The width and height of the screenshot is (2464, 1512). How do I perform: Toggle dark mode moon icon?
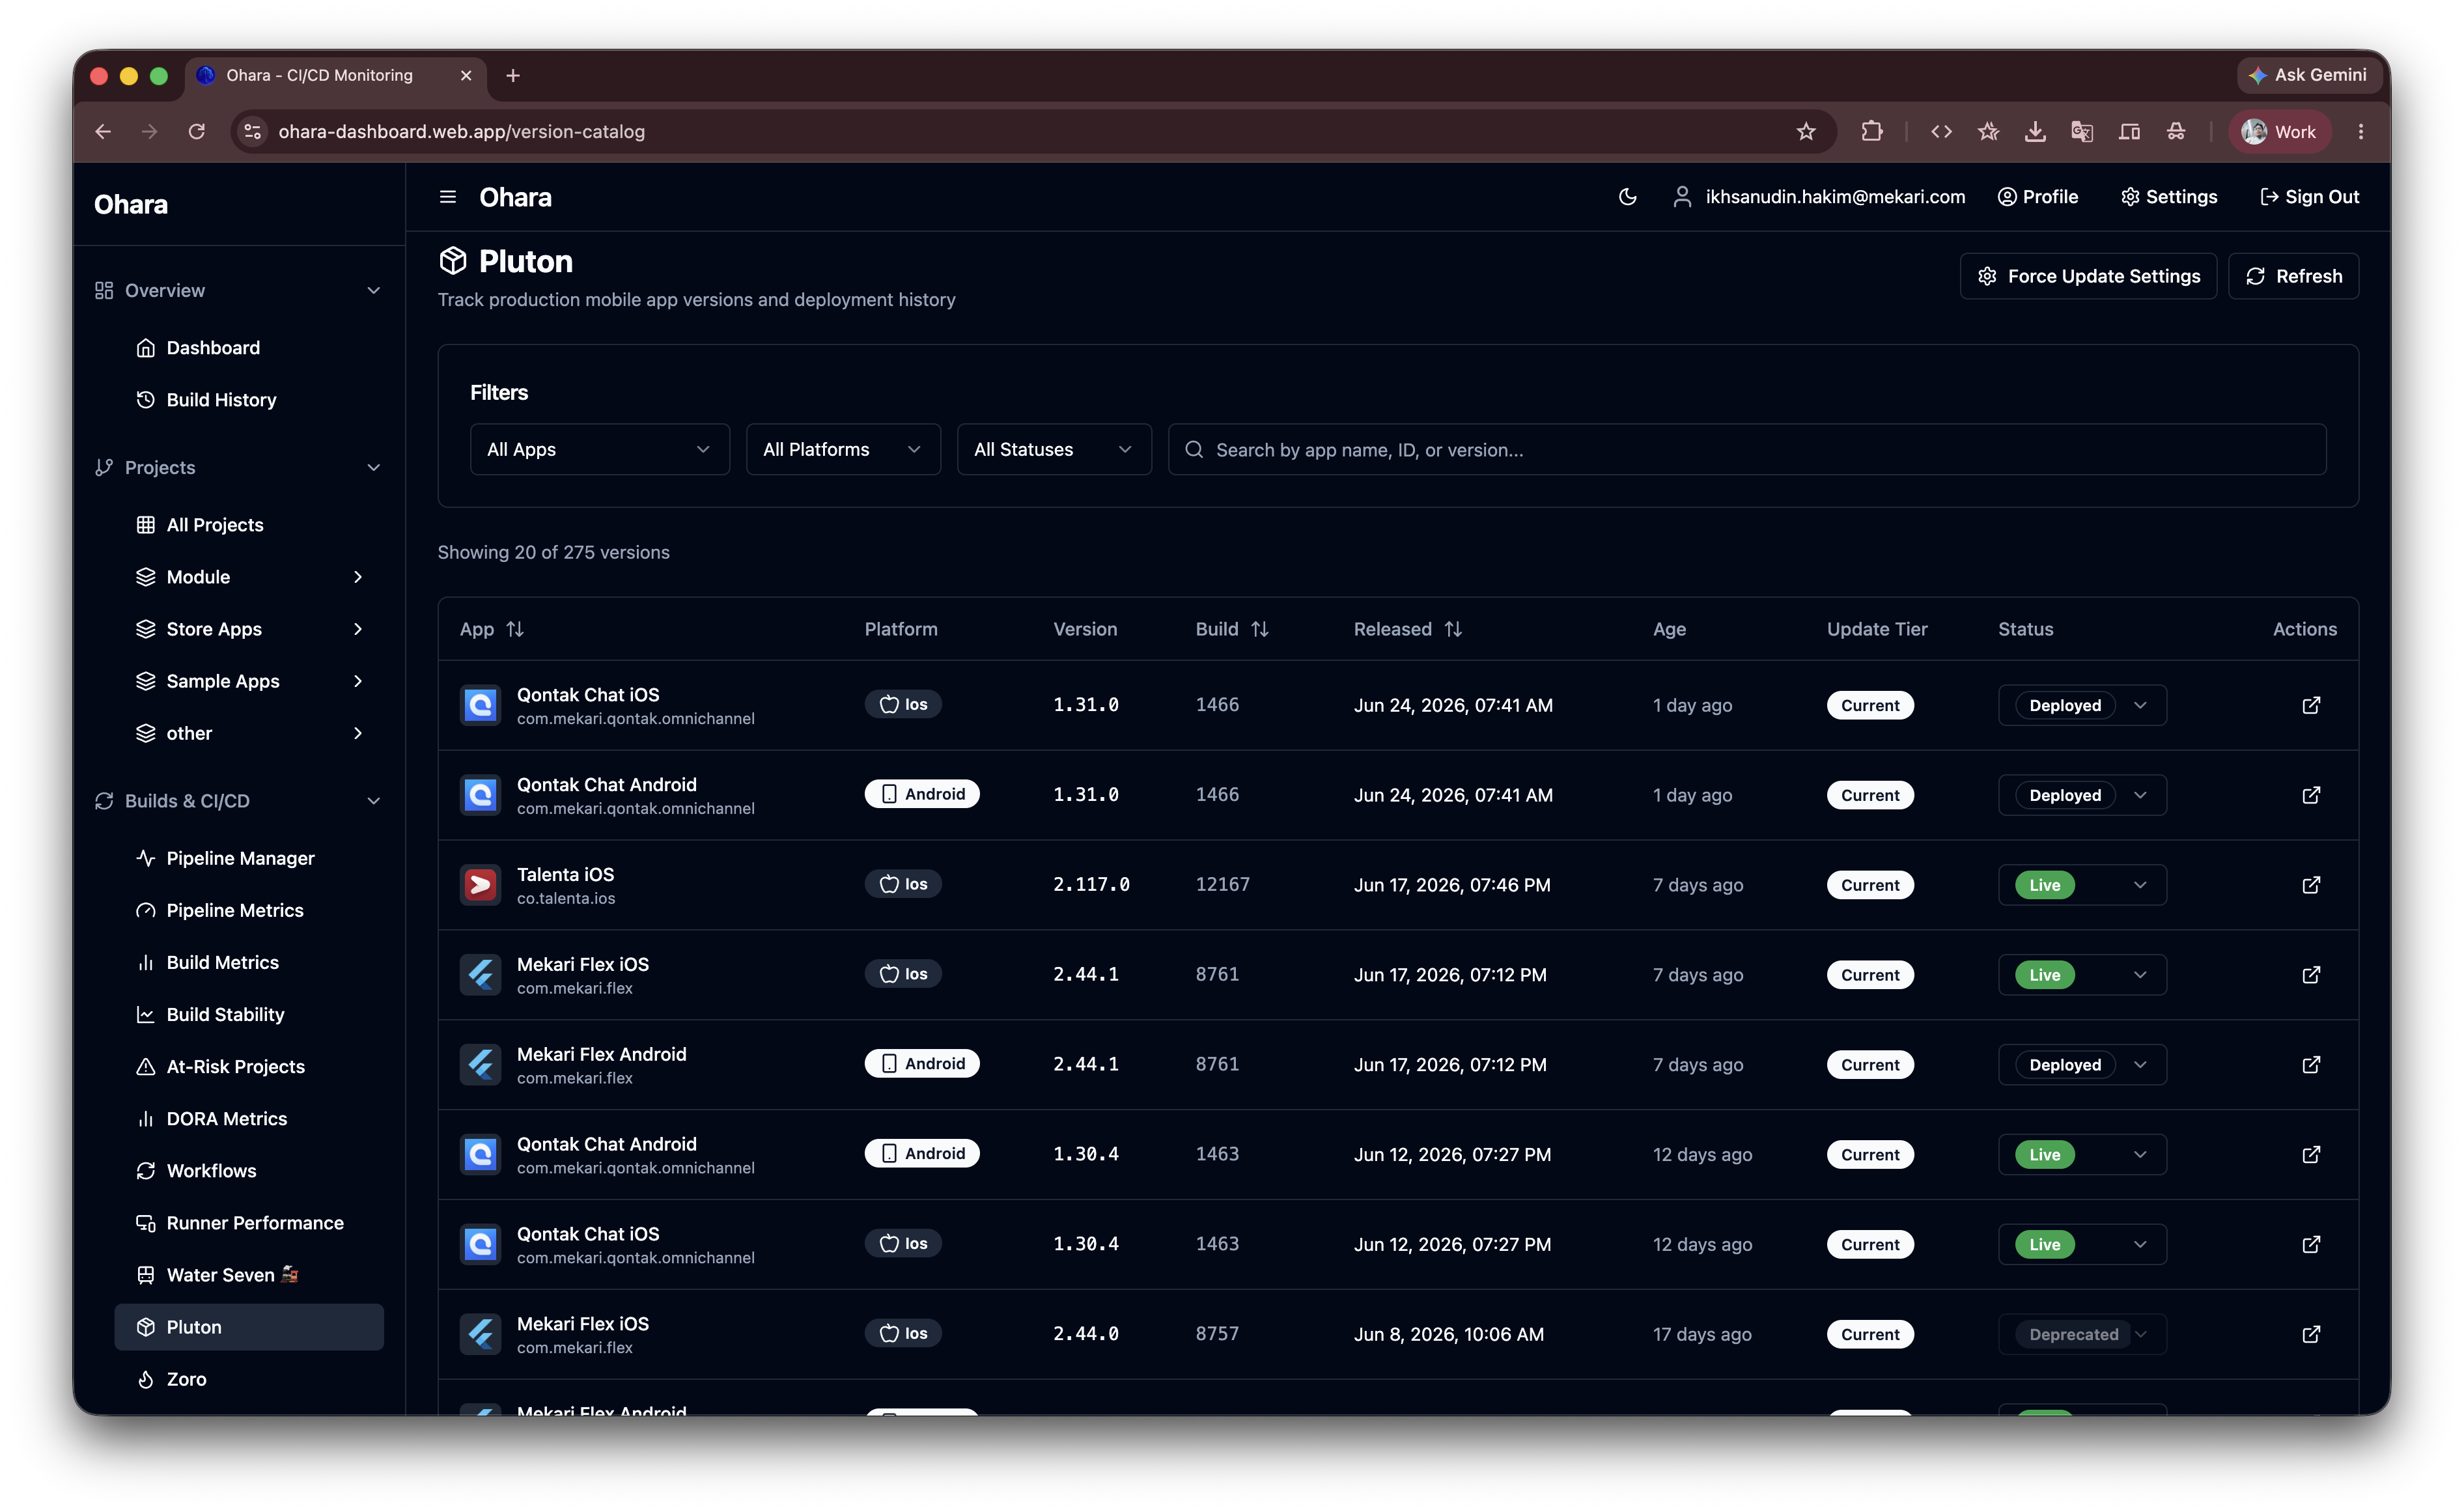point(1627,197)
